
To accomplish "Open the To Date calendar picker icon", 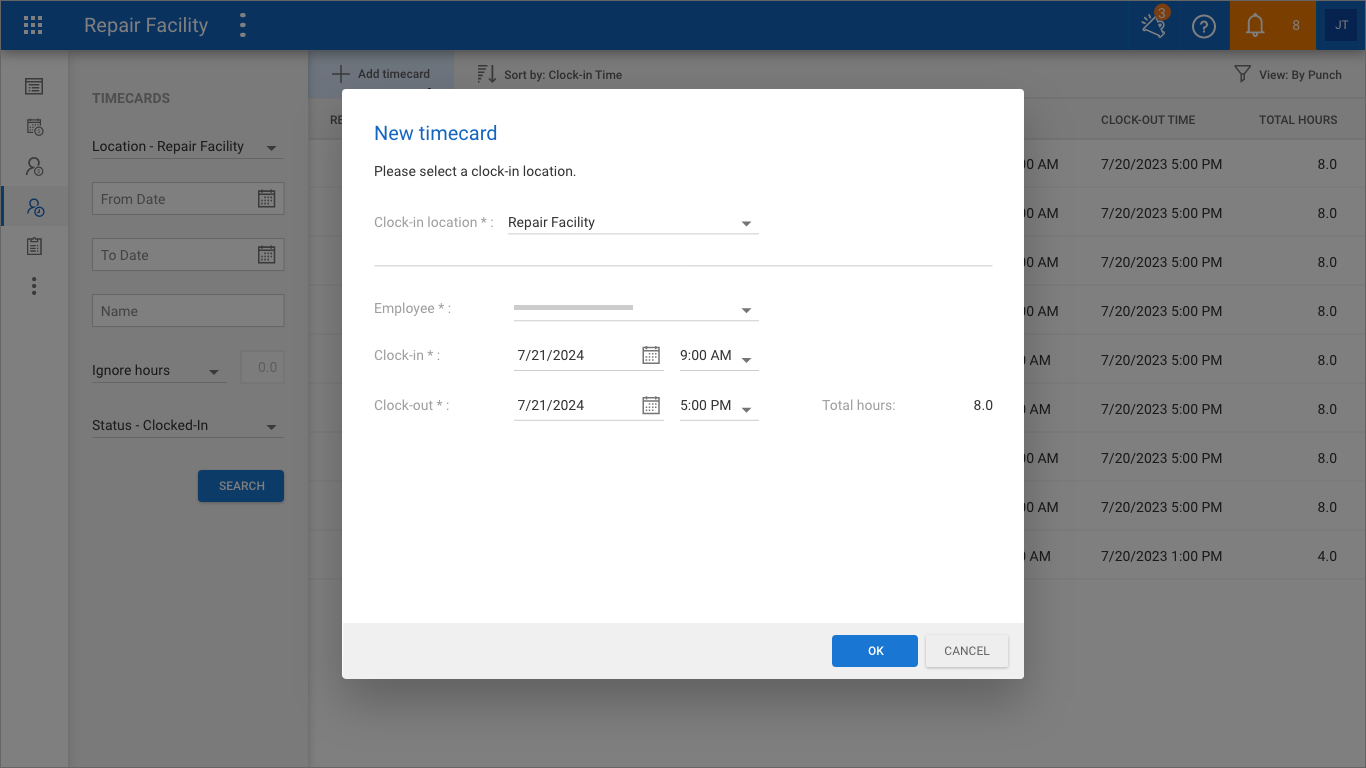I will pos(266,255).
